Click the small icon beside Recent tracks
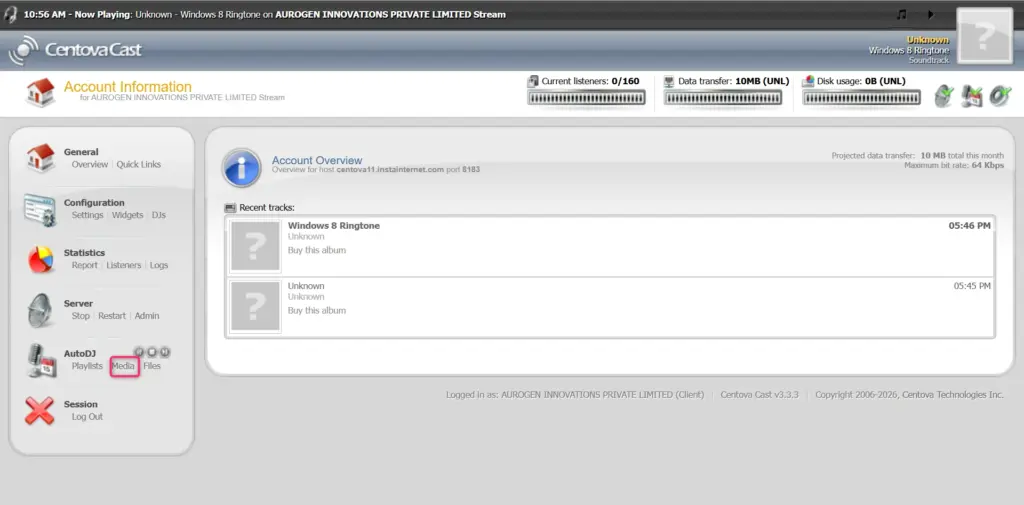This screenshot has height=505, width=1024. pyautogui.click(x=230, y=208)
